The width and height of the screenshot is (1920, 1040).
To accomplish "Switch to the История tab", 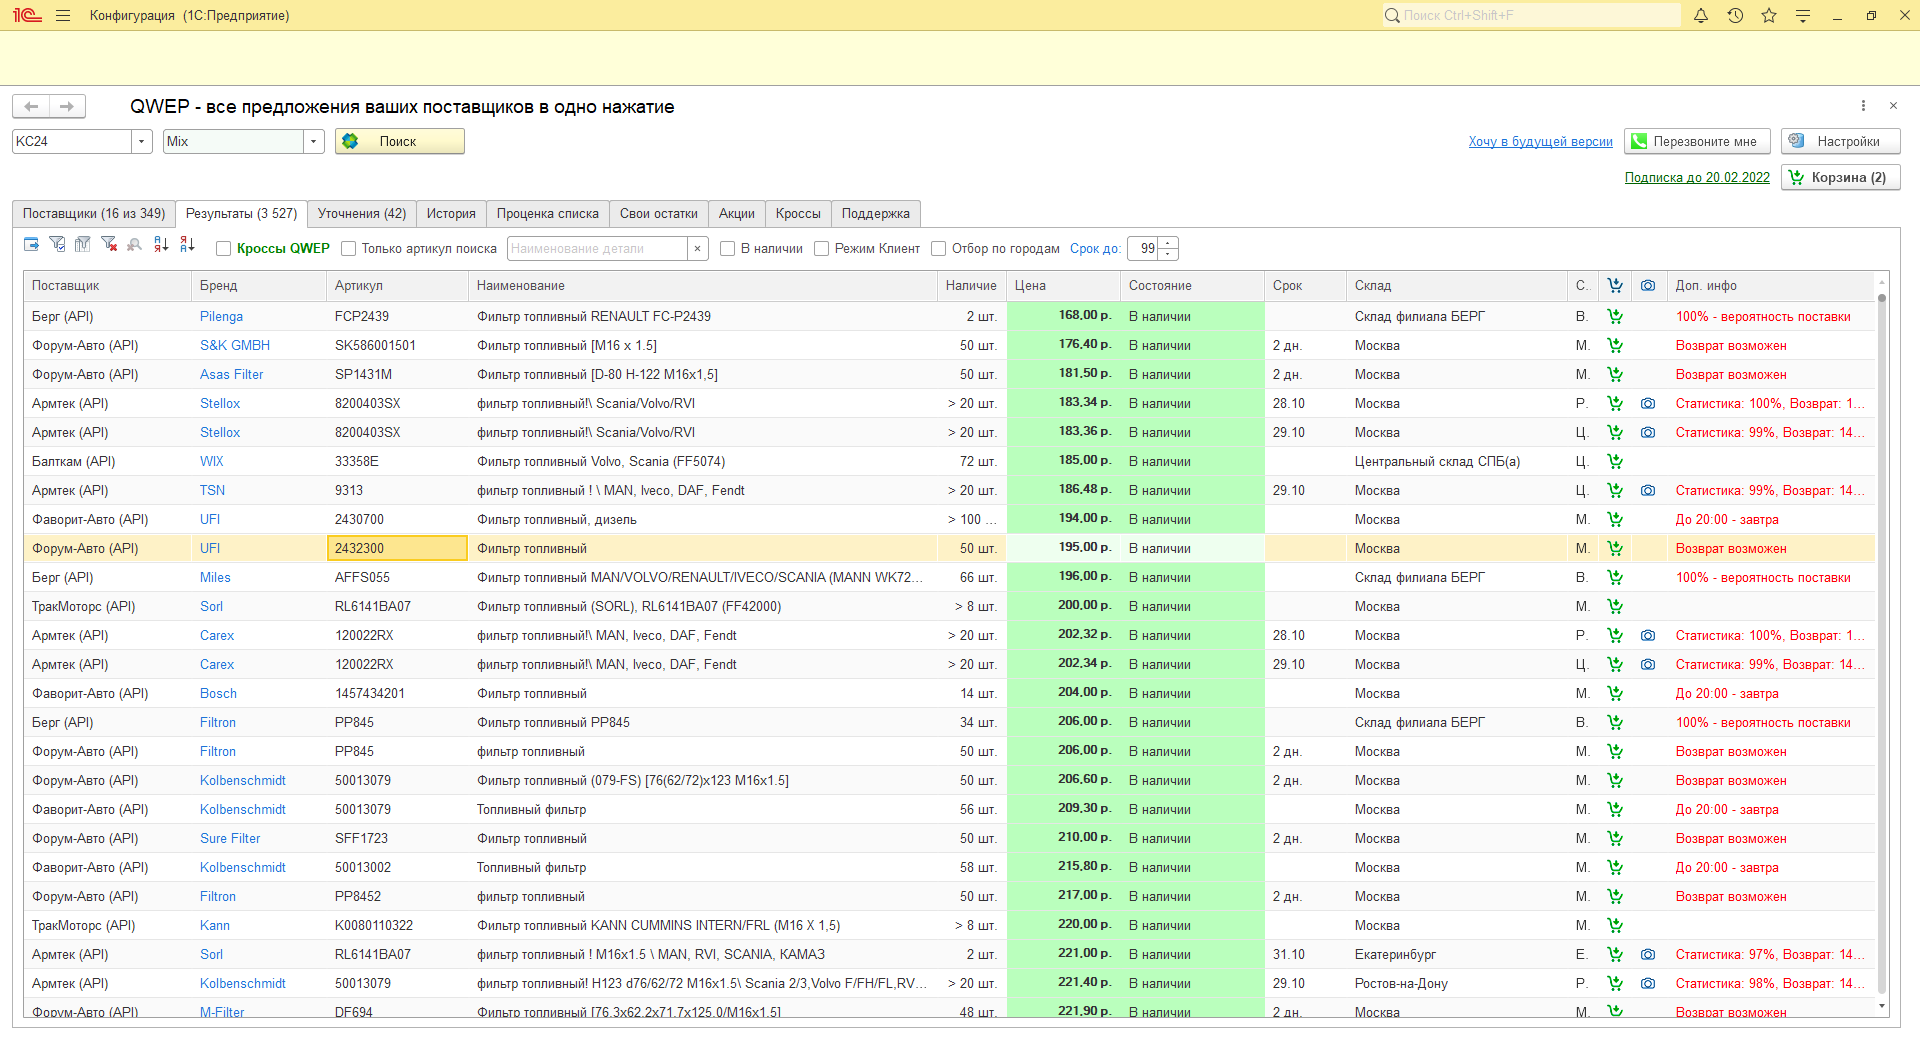I will pos(451,214).
